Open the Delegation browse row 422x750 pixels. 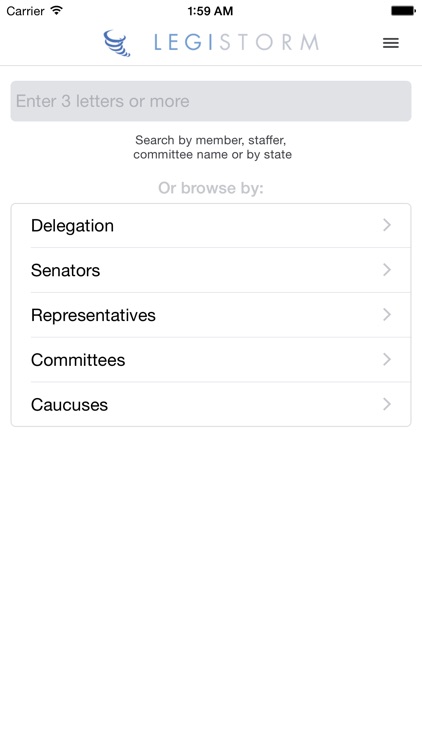click(x=211, y=225)
